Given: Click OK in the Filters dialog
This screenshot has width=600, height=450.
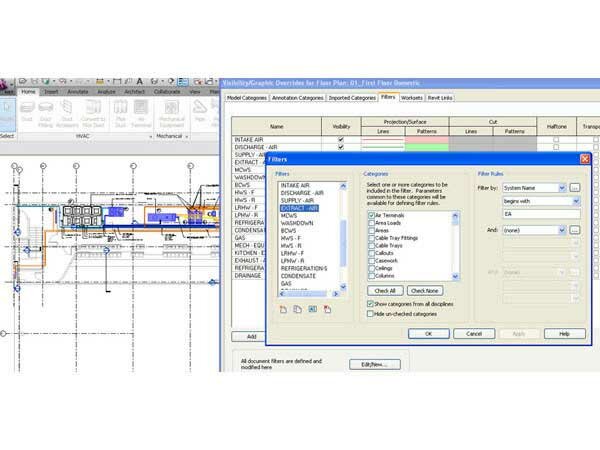Looking at the screenshot, I should click(x=429, y=334).
